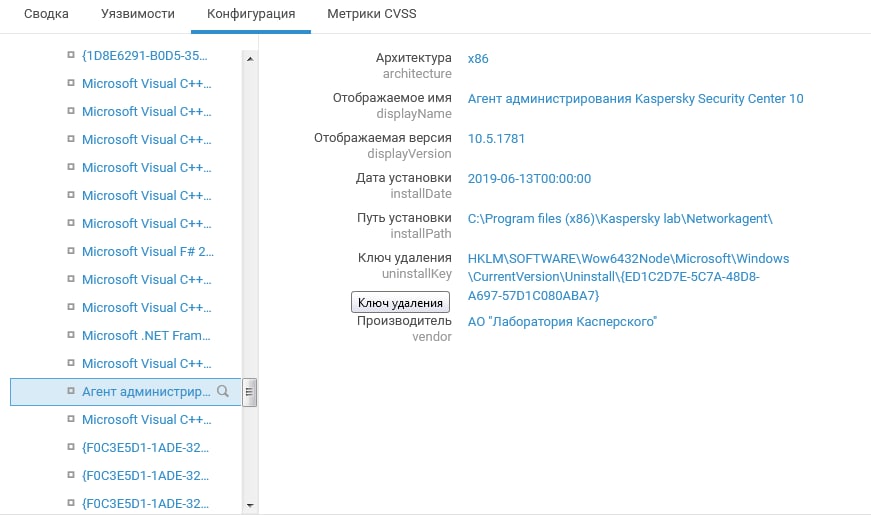Click the Производитель field label
Screen dimensions: 871x515
(404, 321)
